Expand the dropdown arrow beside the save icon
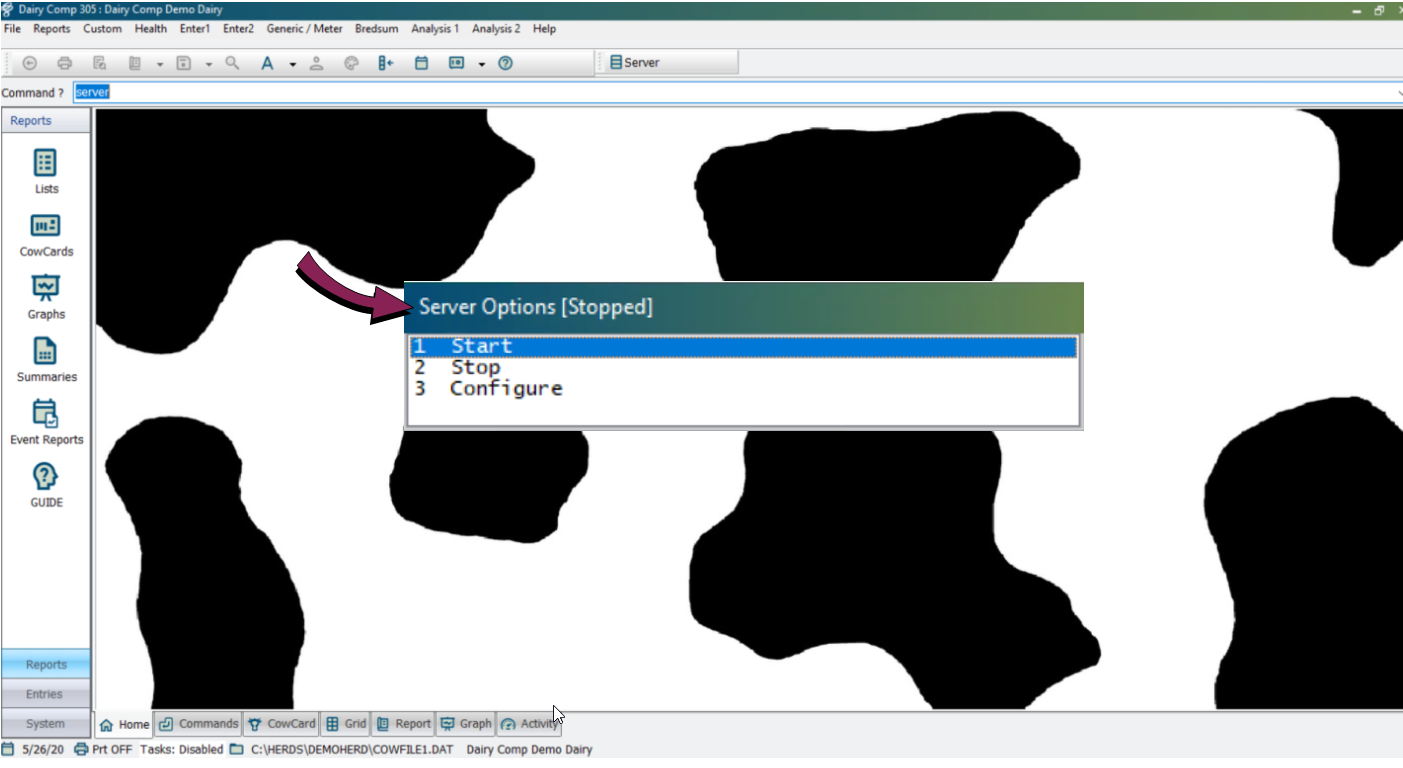Screen dimensions: 1403x768 [209, 64]
